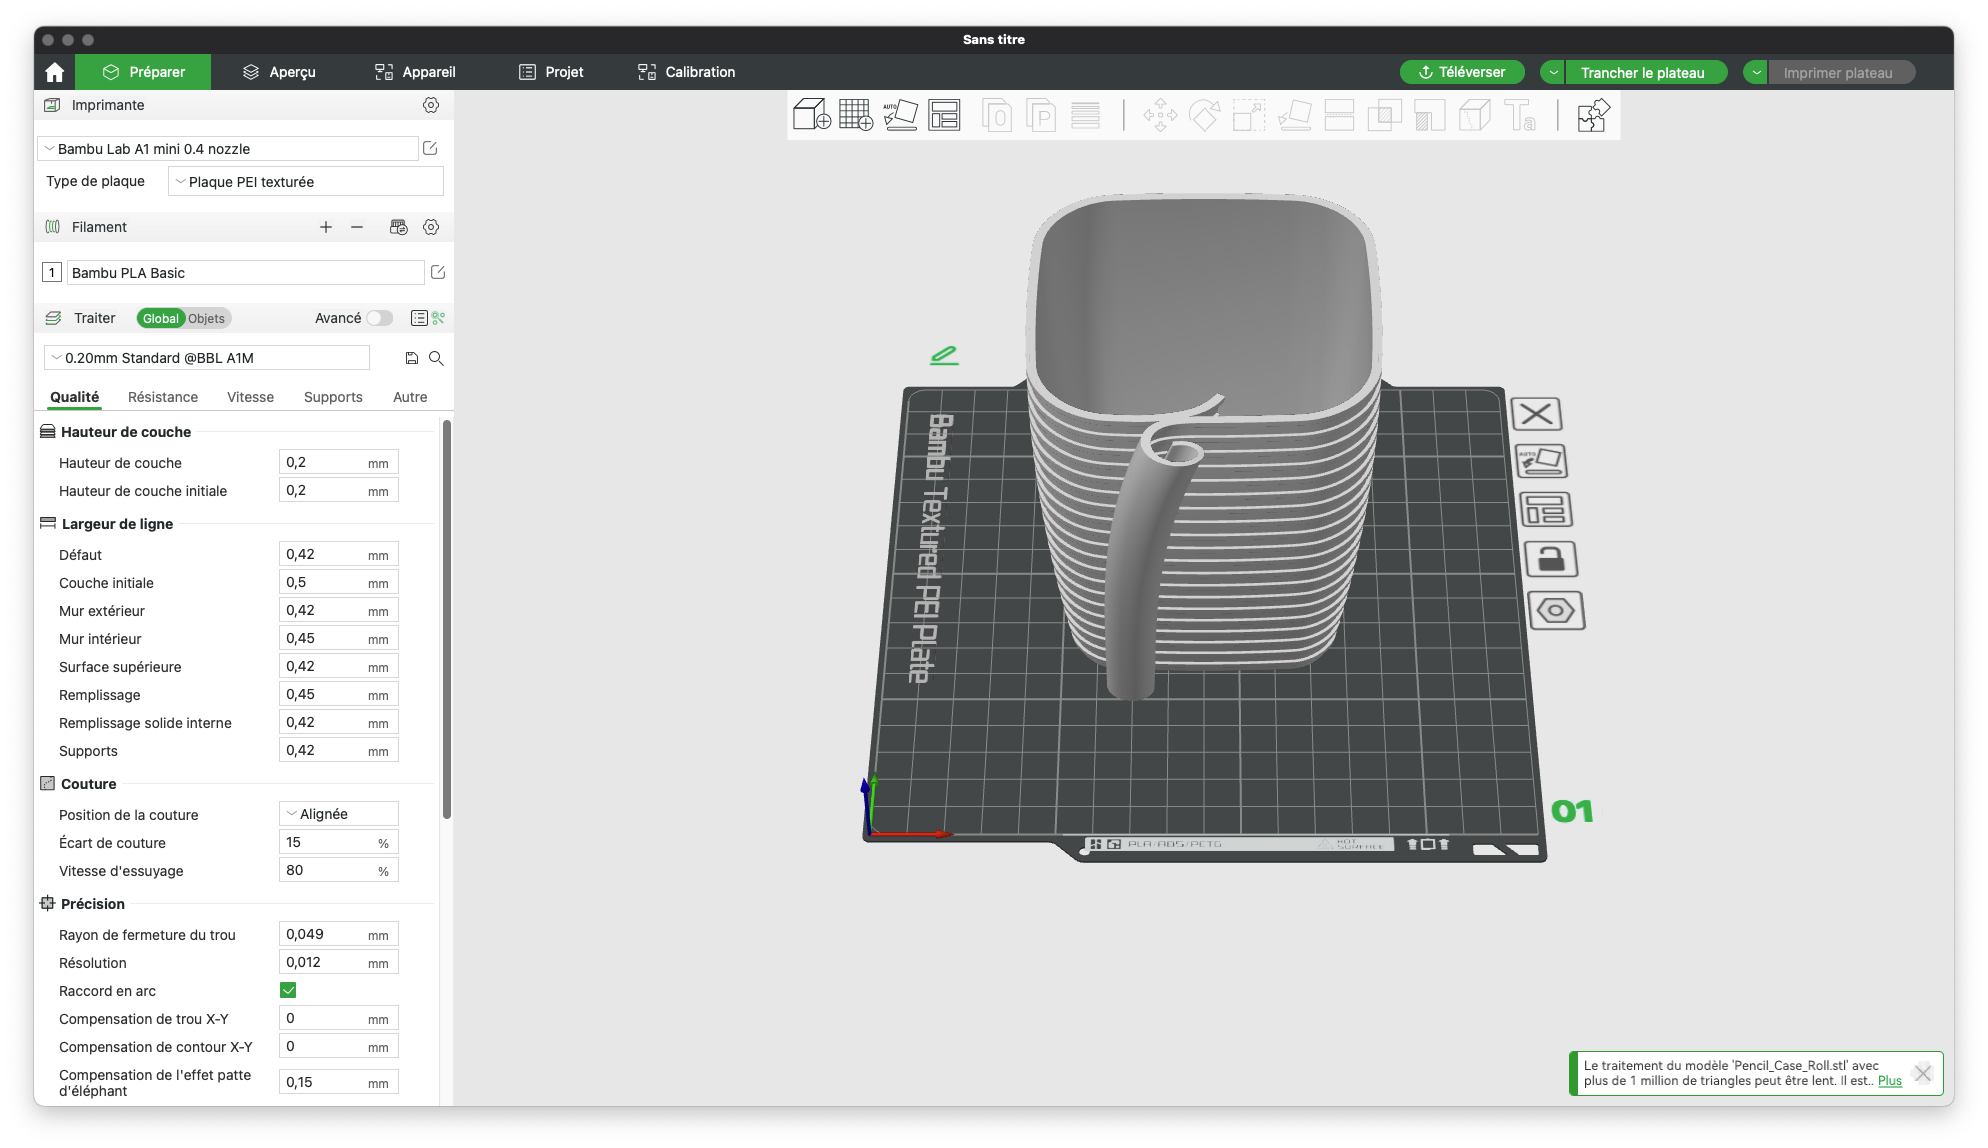The height and width of the screenshot is (1148, 1988).
Task: Click the Auto orient toolbar icon
Action: (x=900, y=115)
